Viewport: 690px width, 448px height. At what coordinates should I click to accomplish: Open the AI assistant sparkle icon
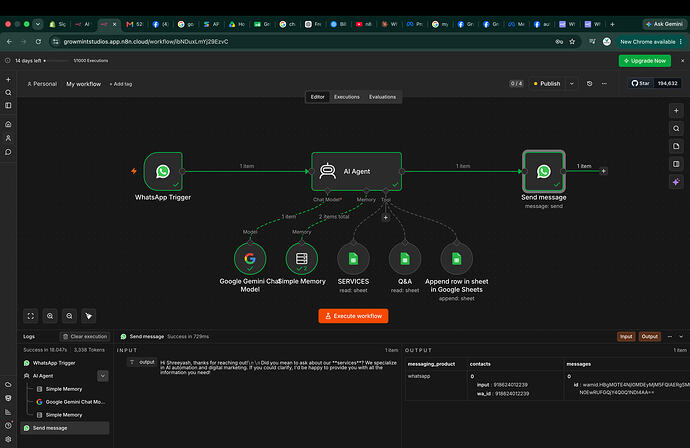pos(676,182)
